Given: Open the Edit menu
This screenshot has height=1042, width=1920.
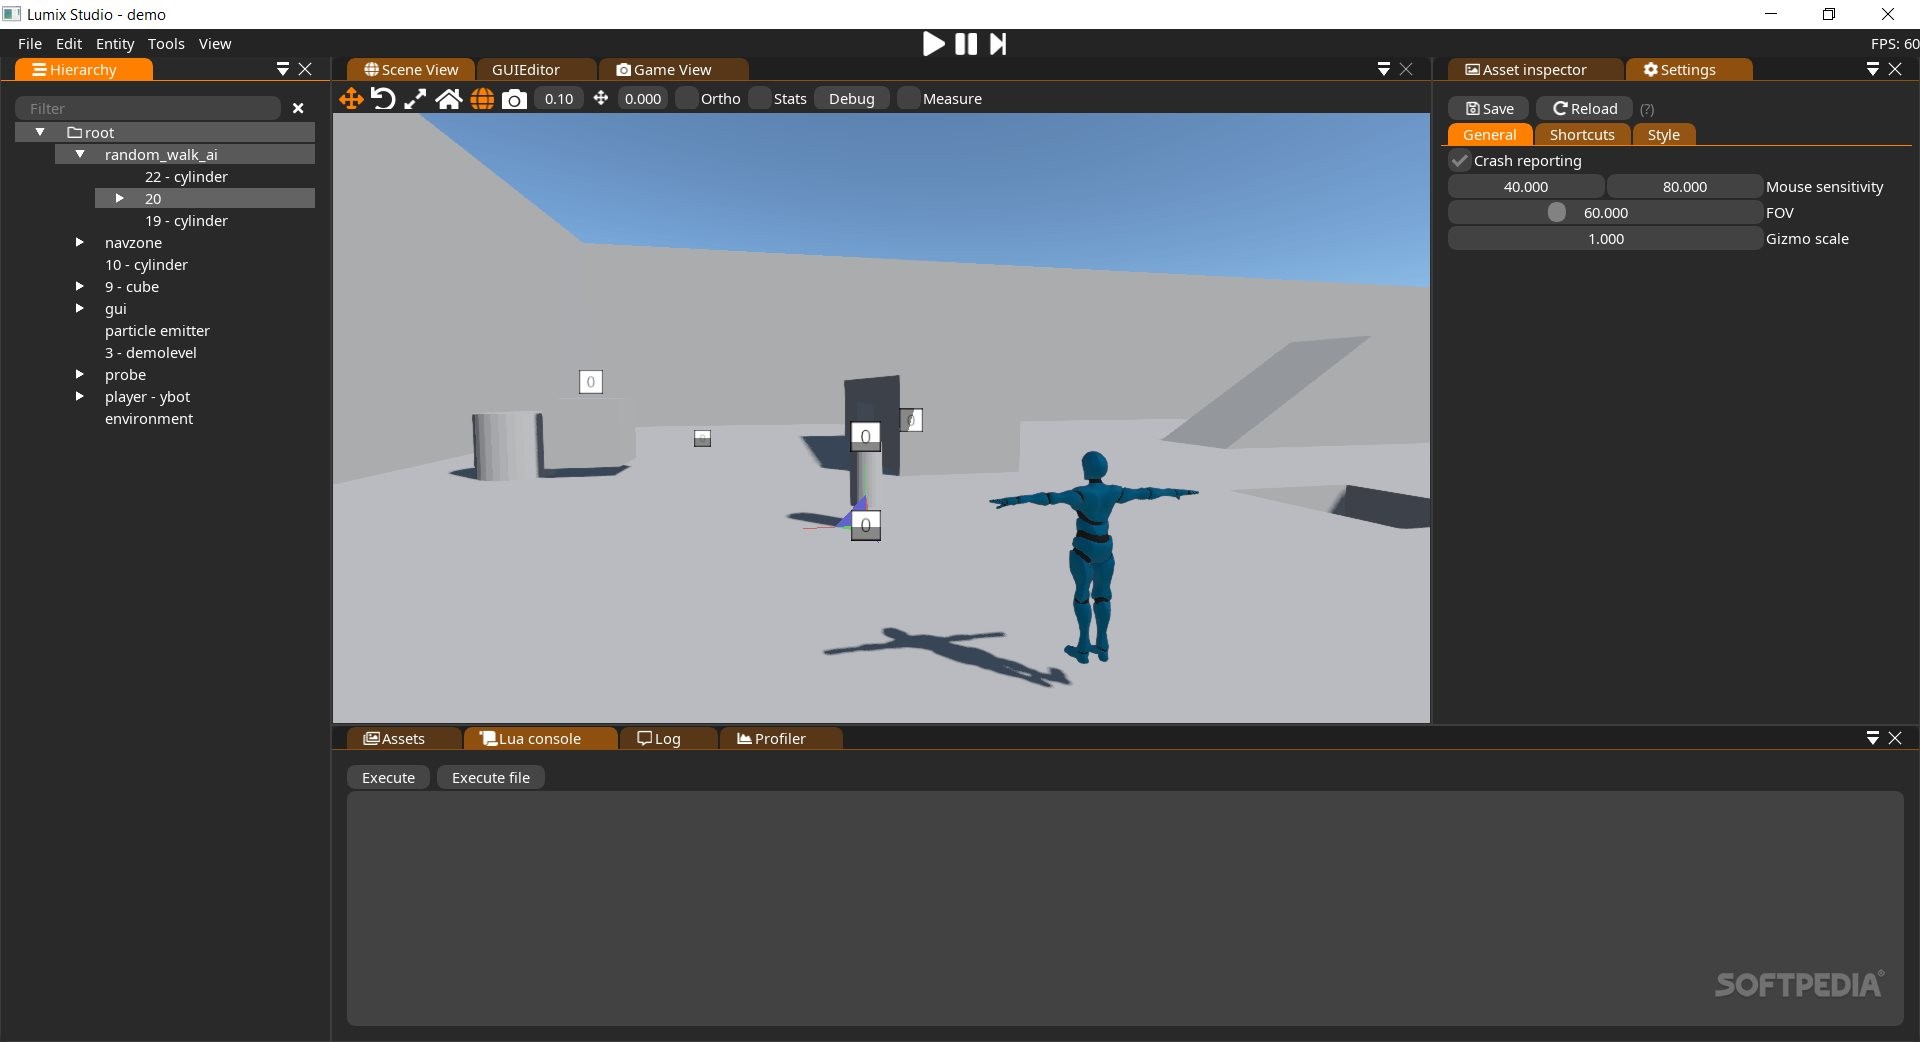Looking at the screenshot, I should tap(69, 44).
